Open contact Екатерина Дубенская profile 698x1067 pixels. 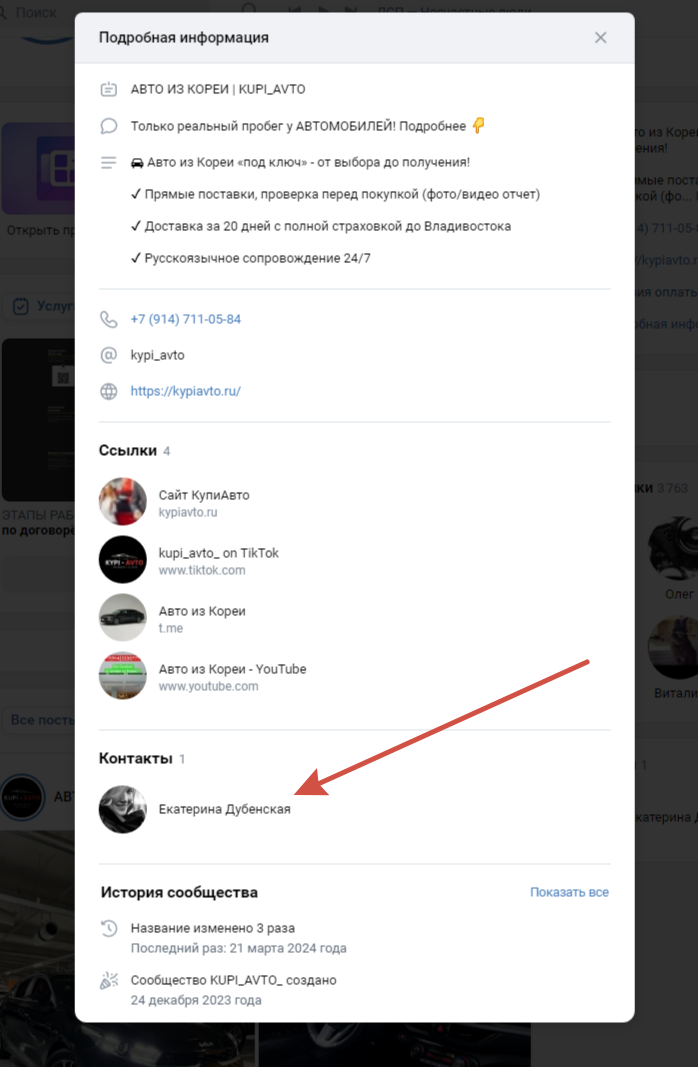click(224, 809)
